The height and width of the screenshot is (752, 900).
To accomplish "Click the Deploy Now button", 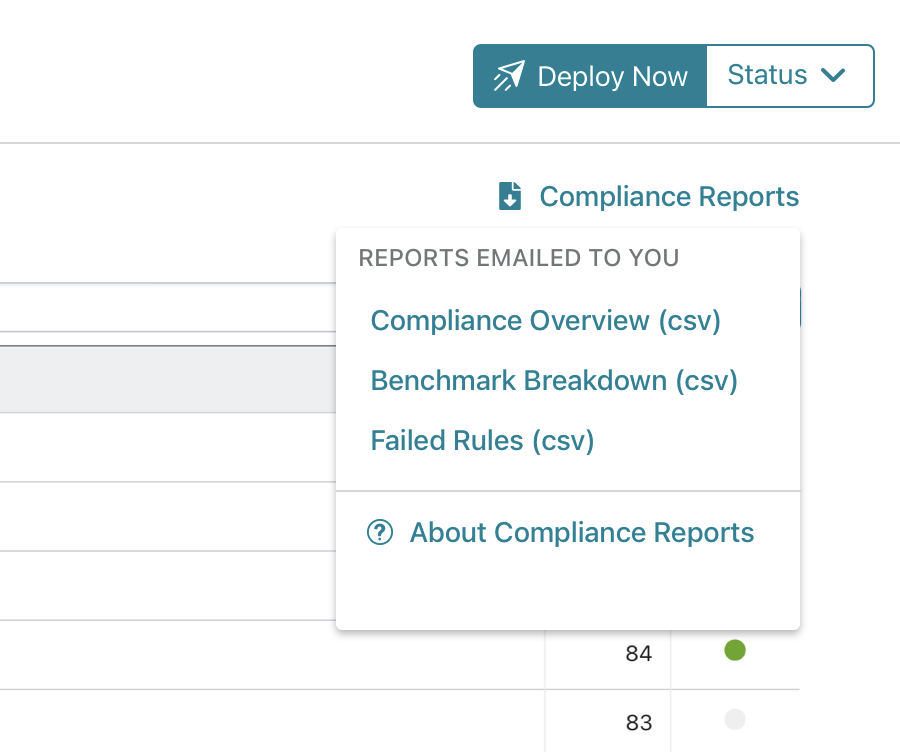I will click(x=590, y=76).
